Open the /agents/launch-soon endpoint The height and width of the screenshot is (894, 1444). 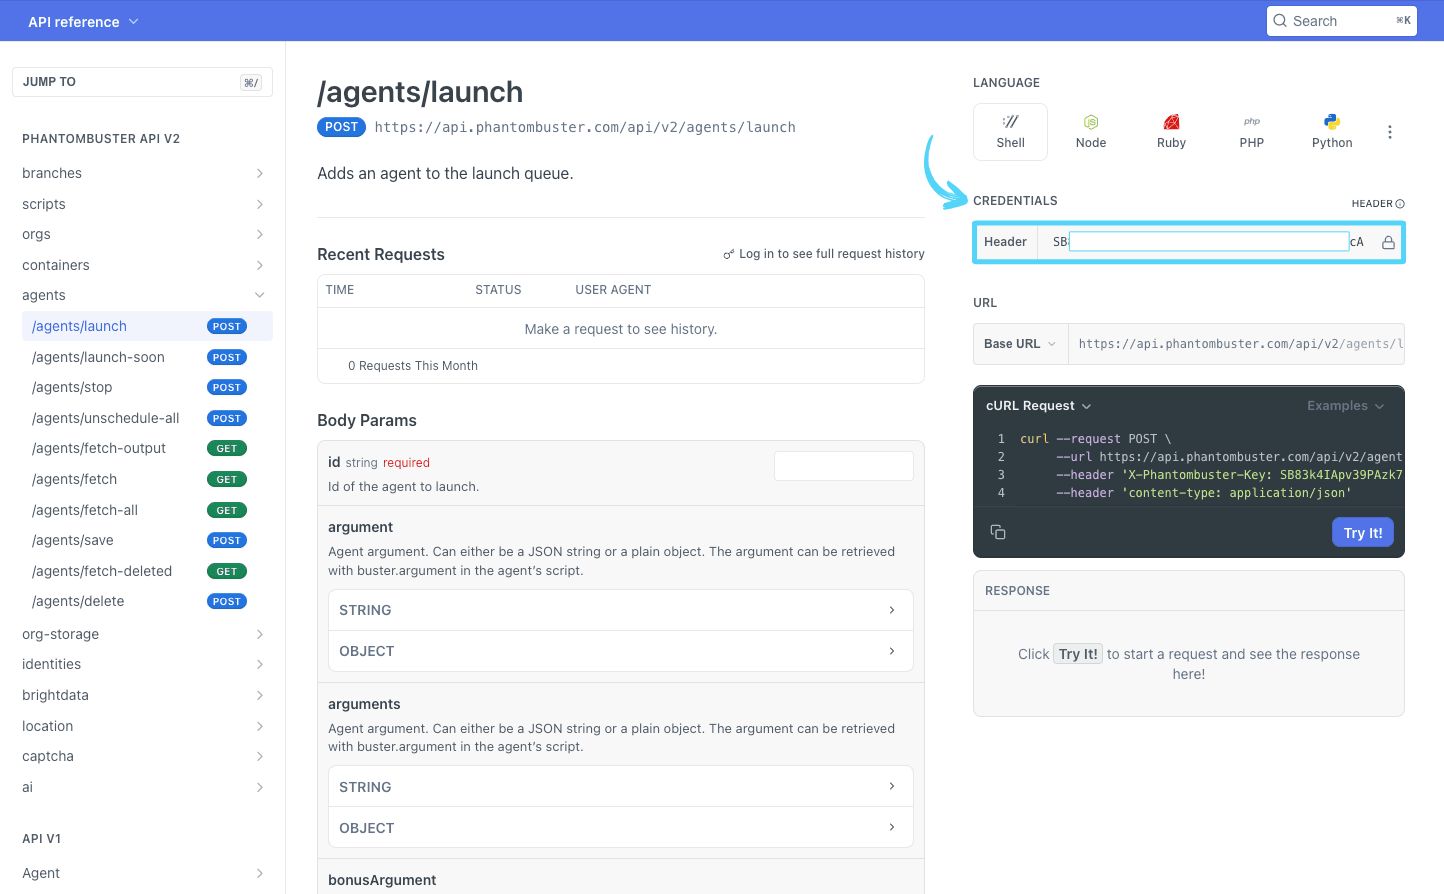pos(147,357)
